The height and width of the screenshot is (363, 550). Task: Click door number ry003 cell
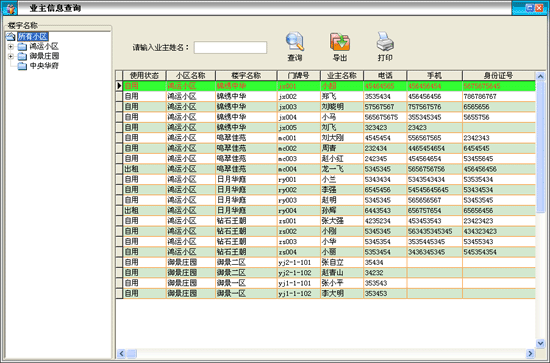(x=299, y=200)
